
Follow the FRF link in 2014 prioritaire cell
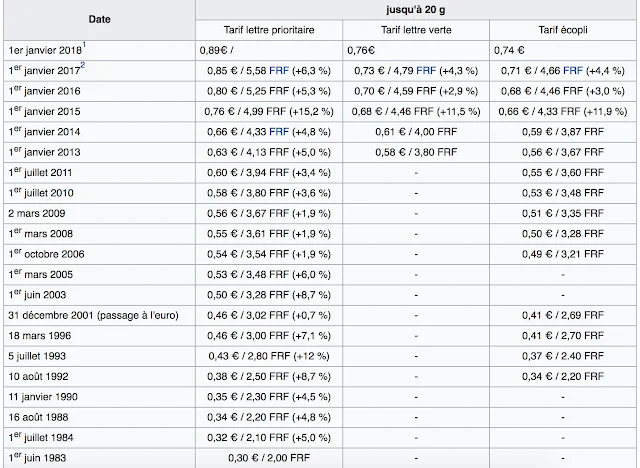[279, 132]
